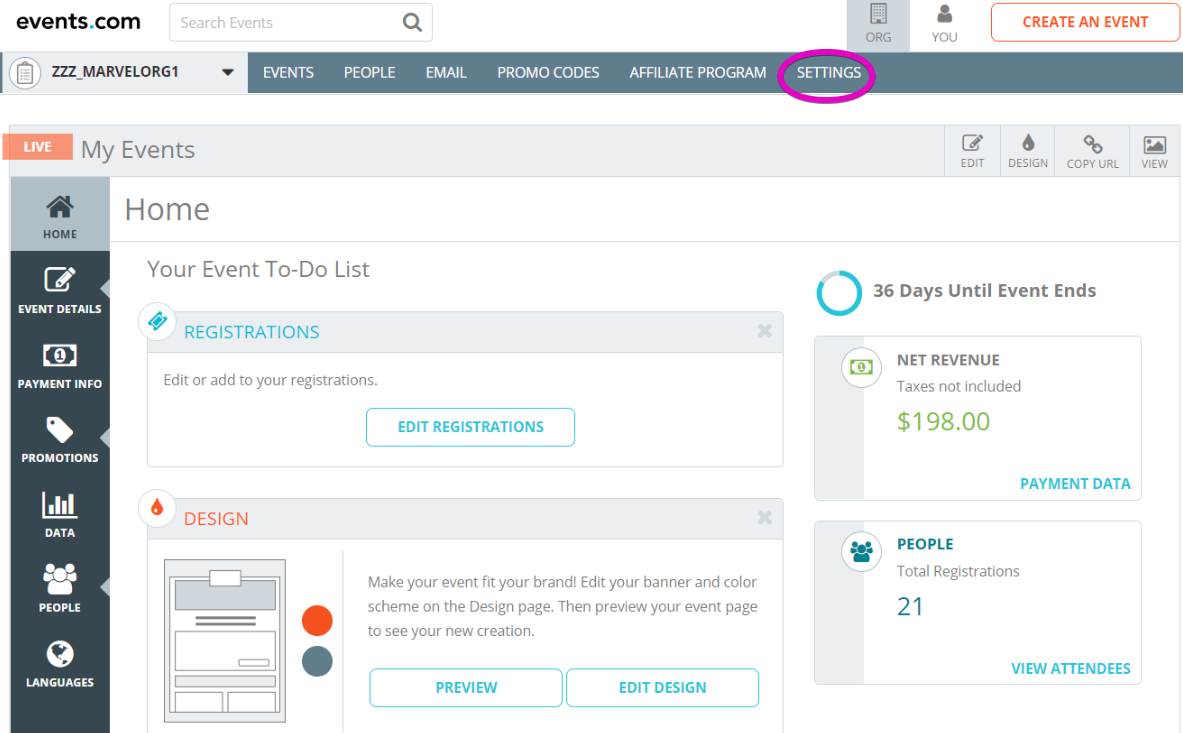Click the My Events title
This screenshot has height=733, width=1183.
(138, 150)
